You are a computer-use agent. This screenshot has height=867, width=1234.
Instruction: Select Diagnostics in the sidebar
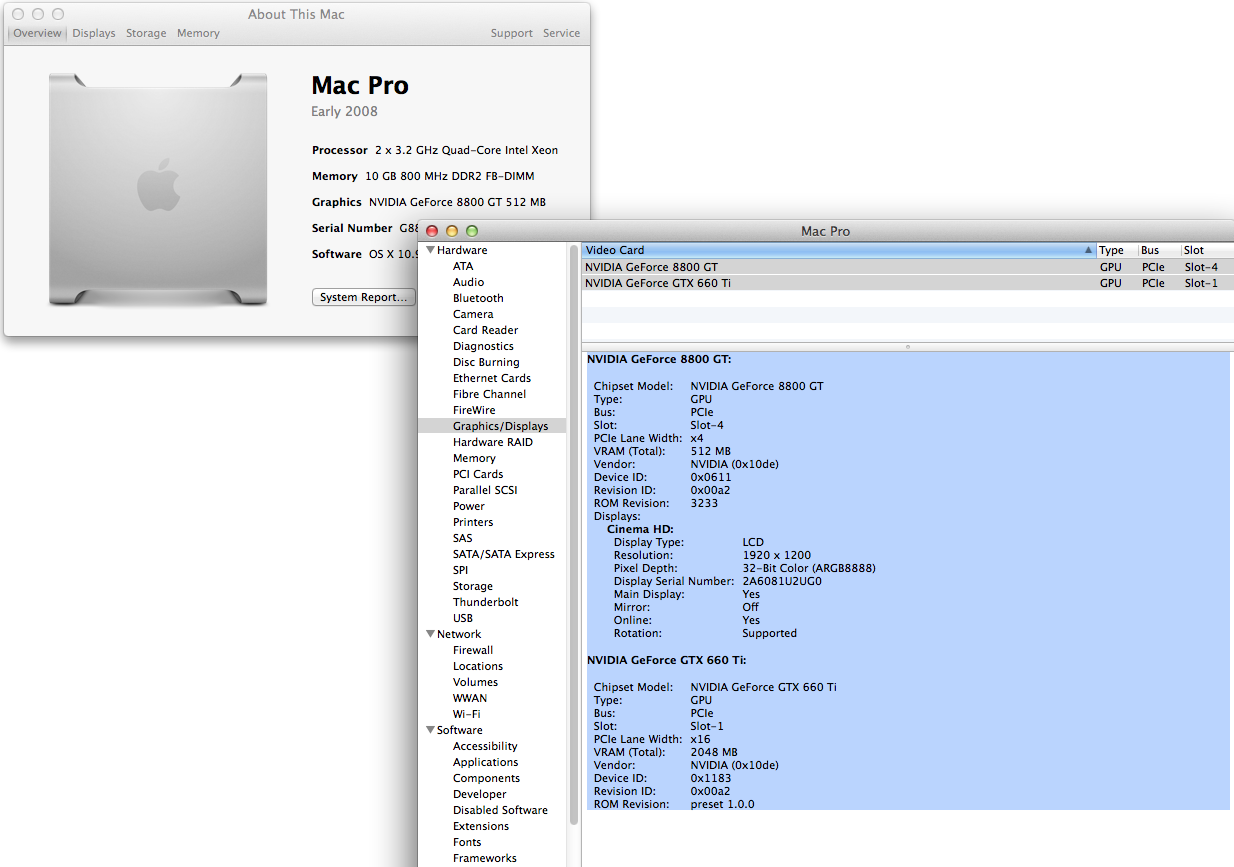point(483,346)
